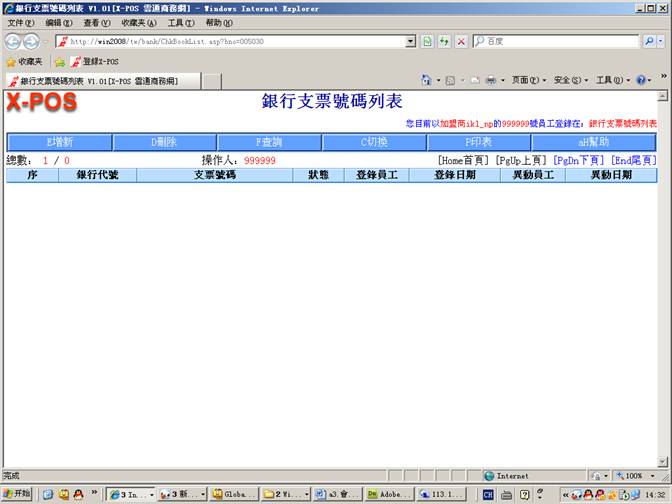Click the search magnifier icon

point(649,41)
